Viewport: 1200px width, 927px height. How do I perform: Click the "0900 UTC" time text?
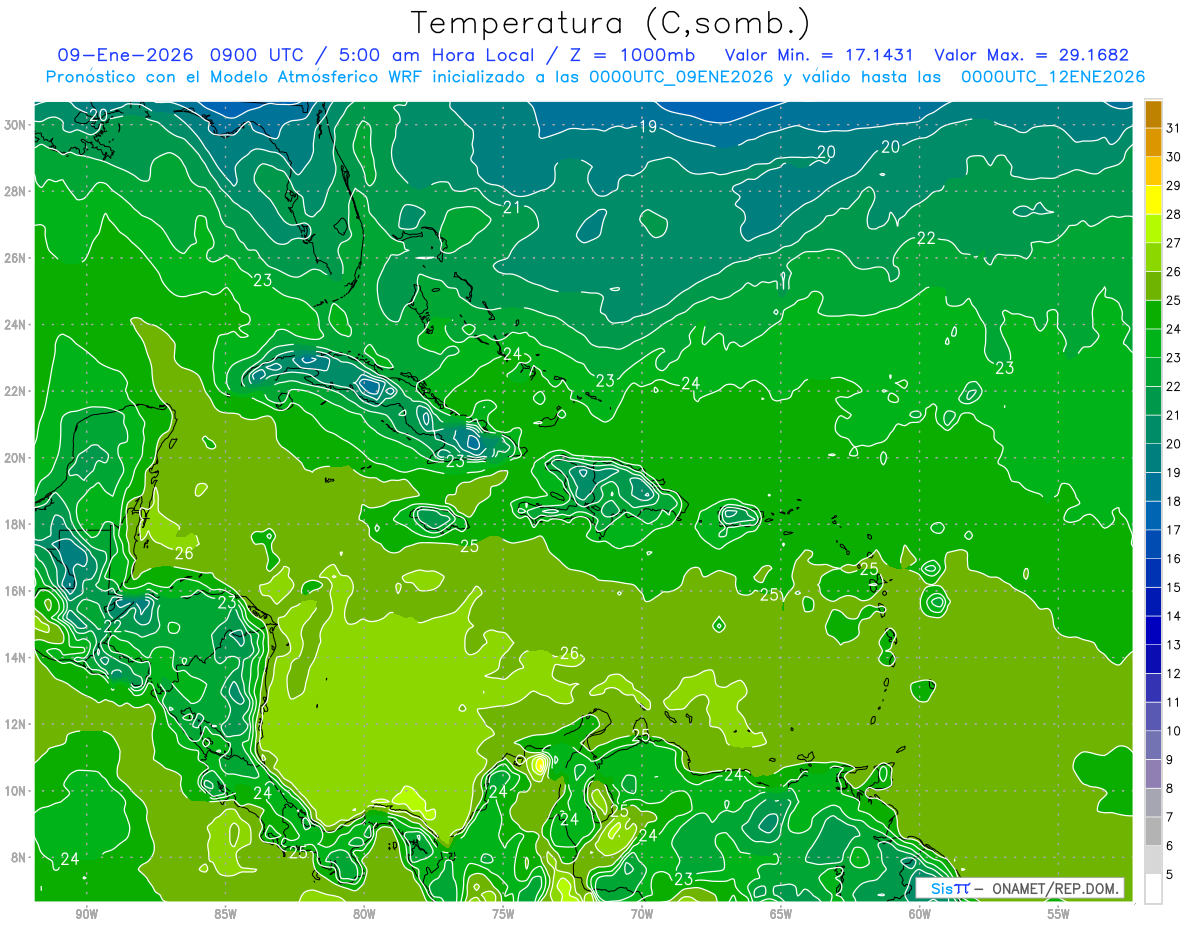pyautogui.click(x=258, y=55)
